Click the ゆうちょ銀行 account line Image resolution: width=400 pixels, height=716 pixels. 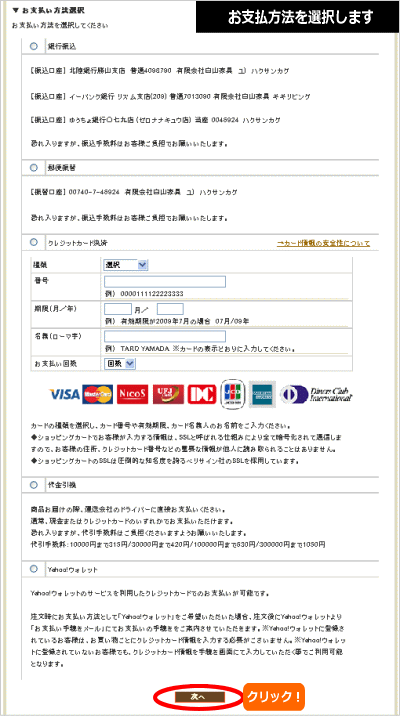click(155, 120)
